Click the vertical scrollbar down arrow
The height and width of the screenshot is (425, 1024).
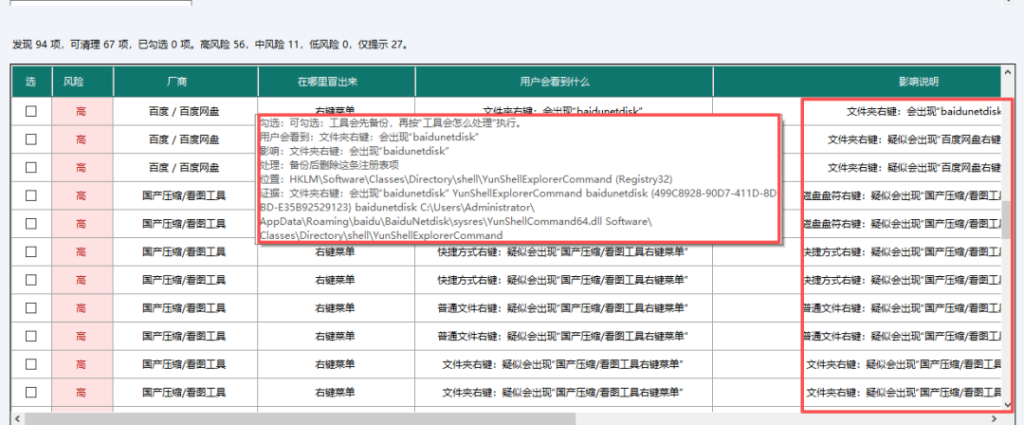click(1008, 407)
